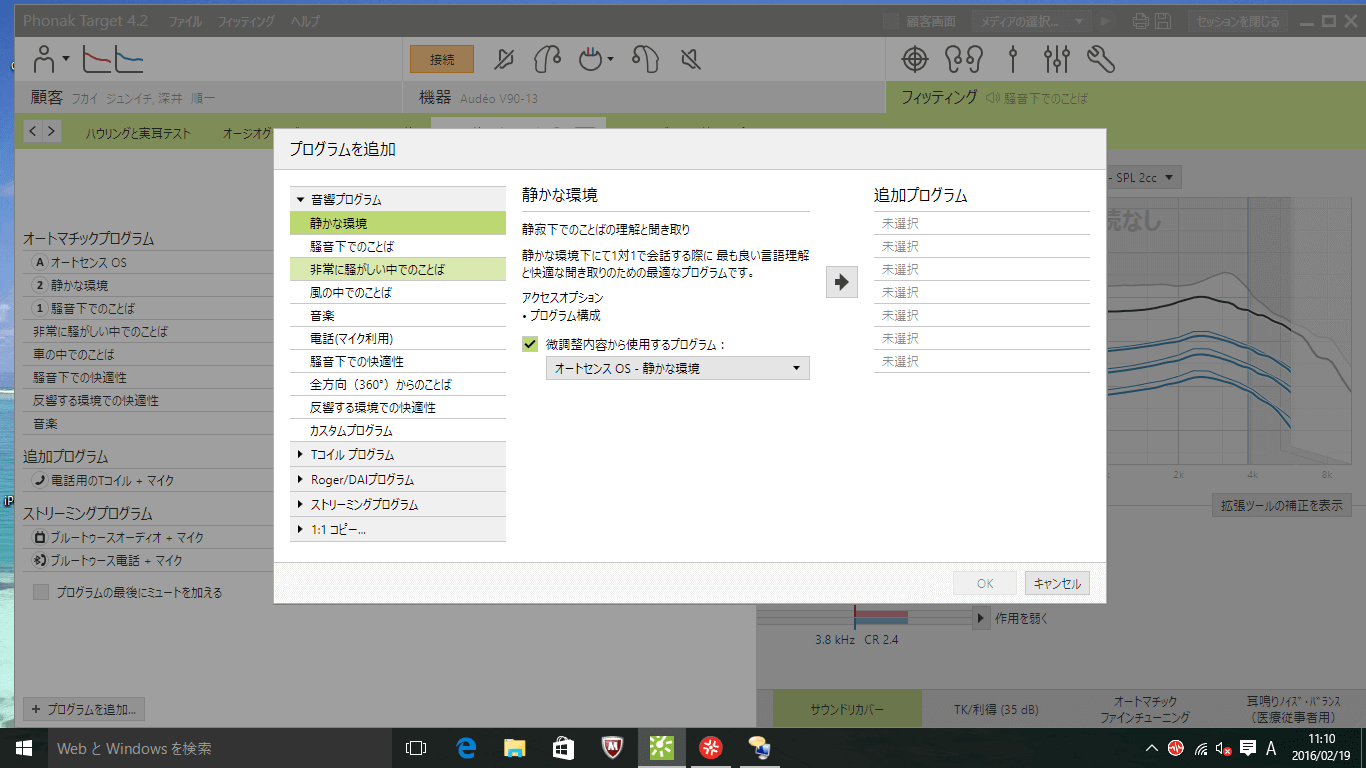Image resolution: width=1366 pixels, height=768 pixels.
Task: Click the セッションを閉じる button
Action: pos(1237,21)
